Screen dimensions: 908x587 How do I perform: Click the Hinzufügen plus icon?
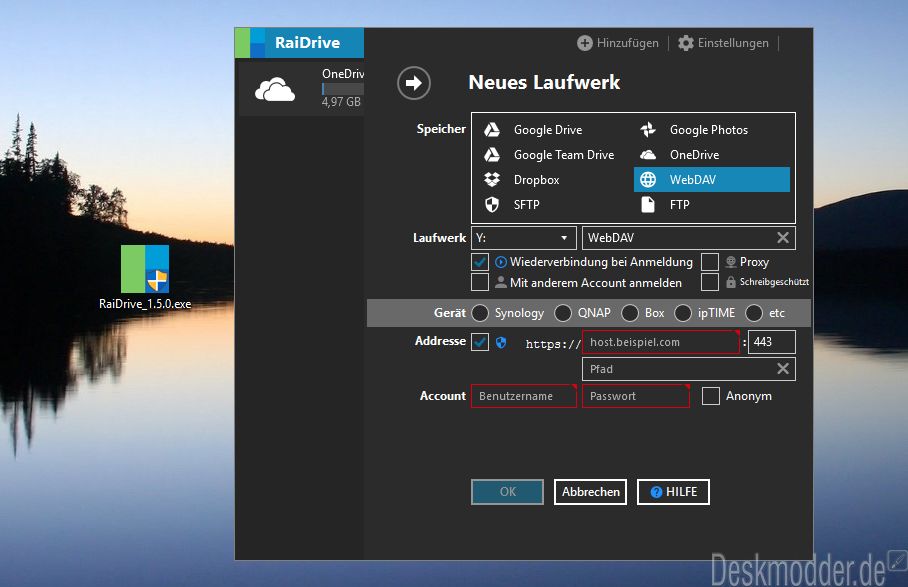(x=585, y=43)
